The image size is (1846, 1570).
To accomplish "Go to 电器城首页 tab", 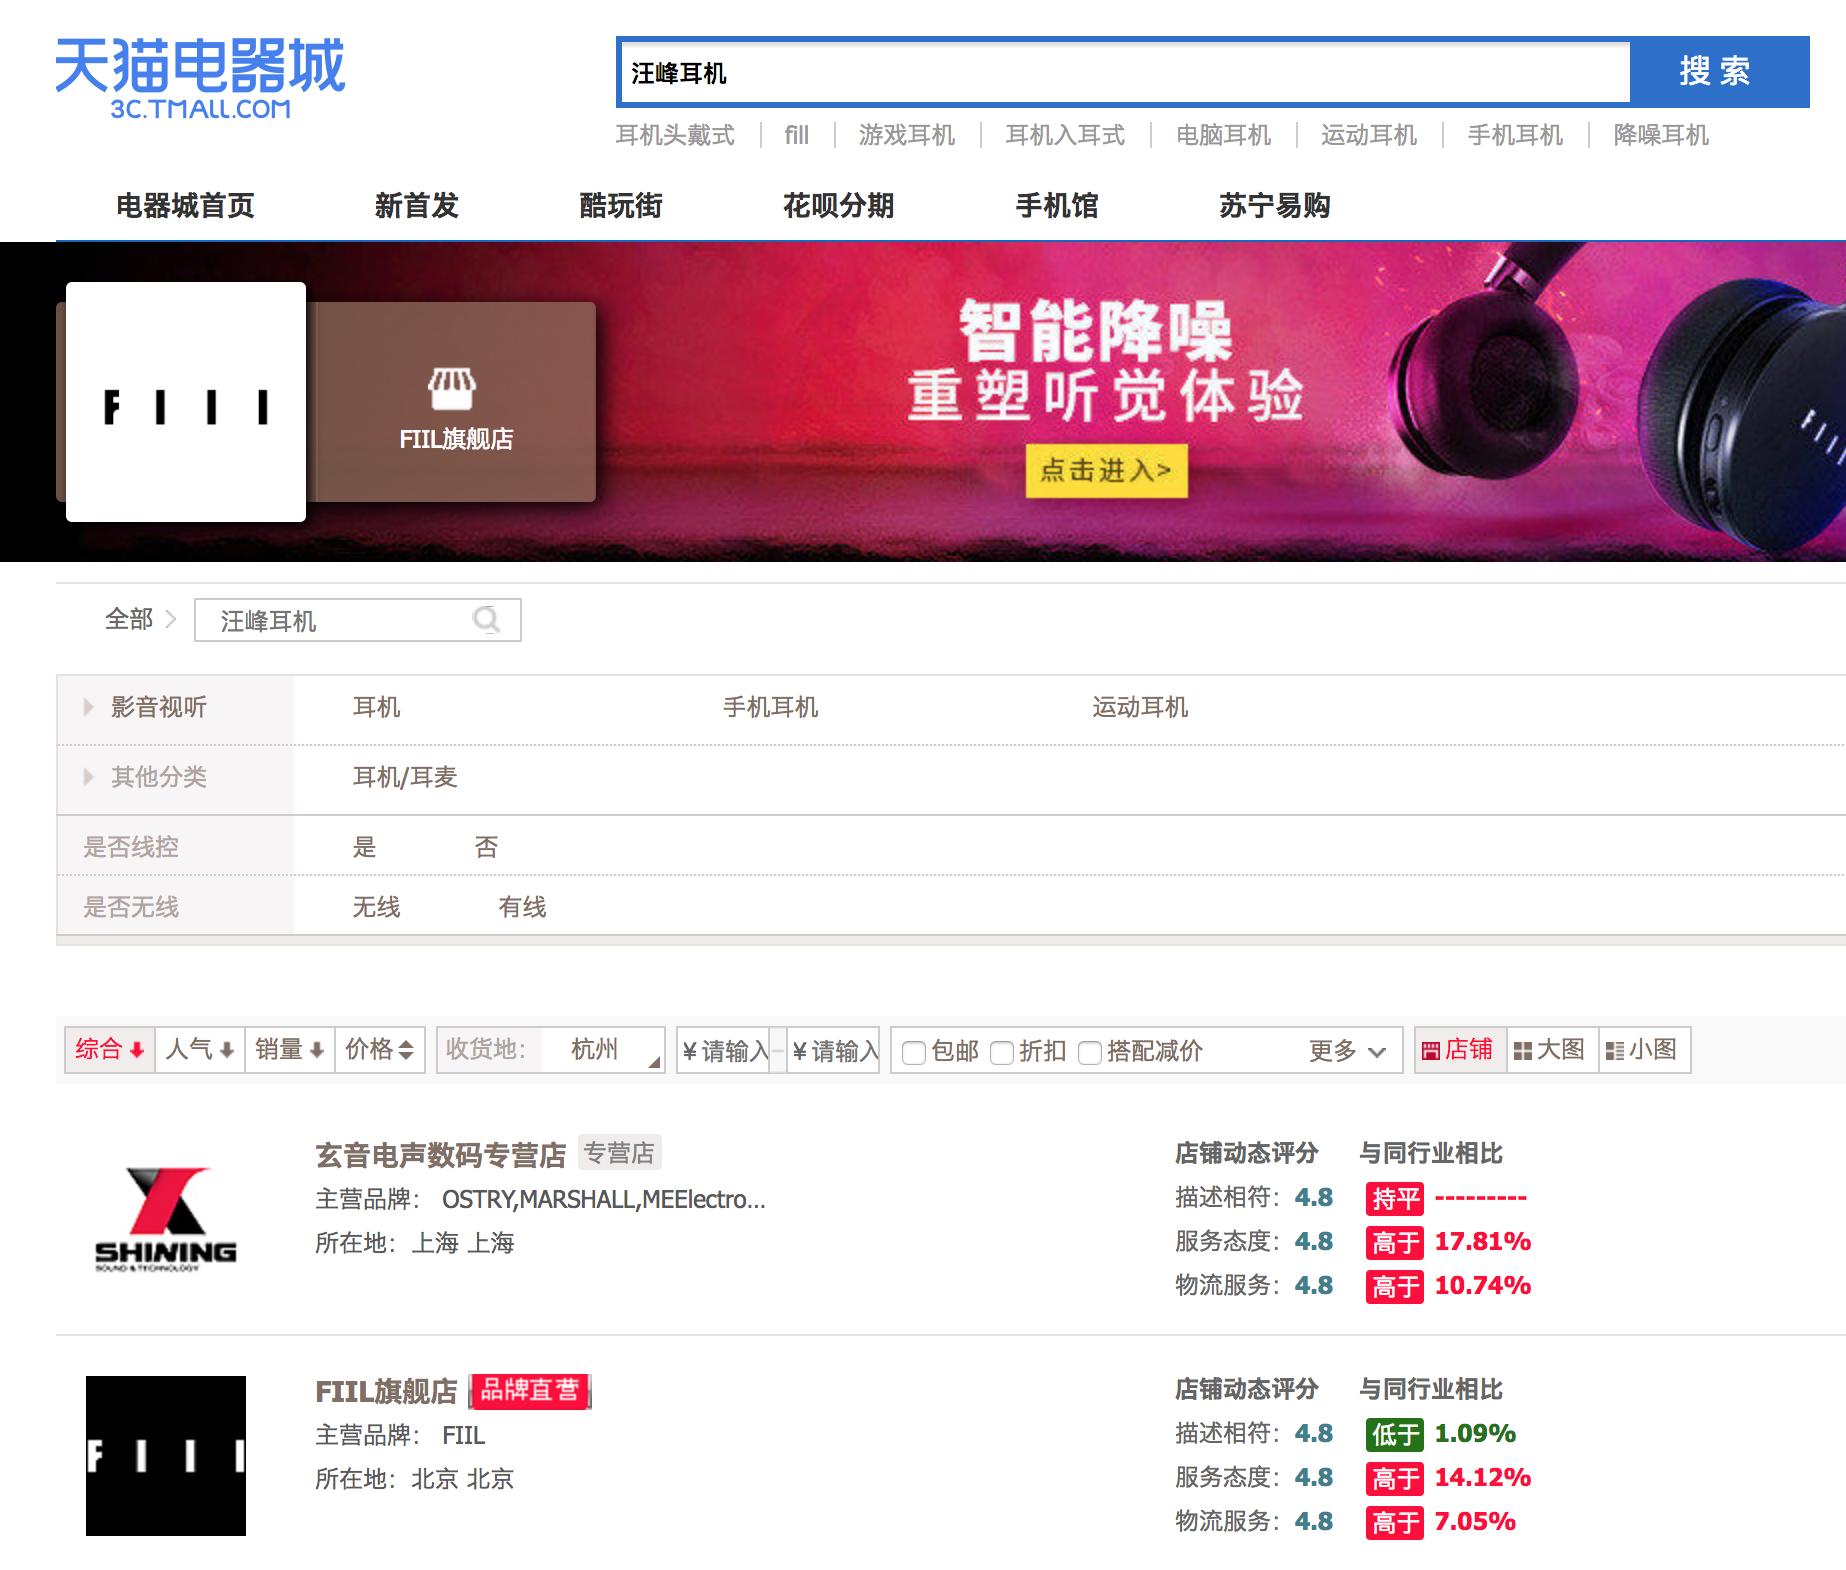I will (x=185, y=206).
